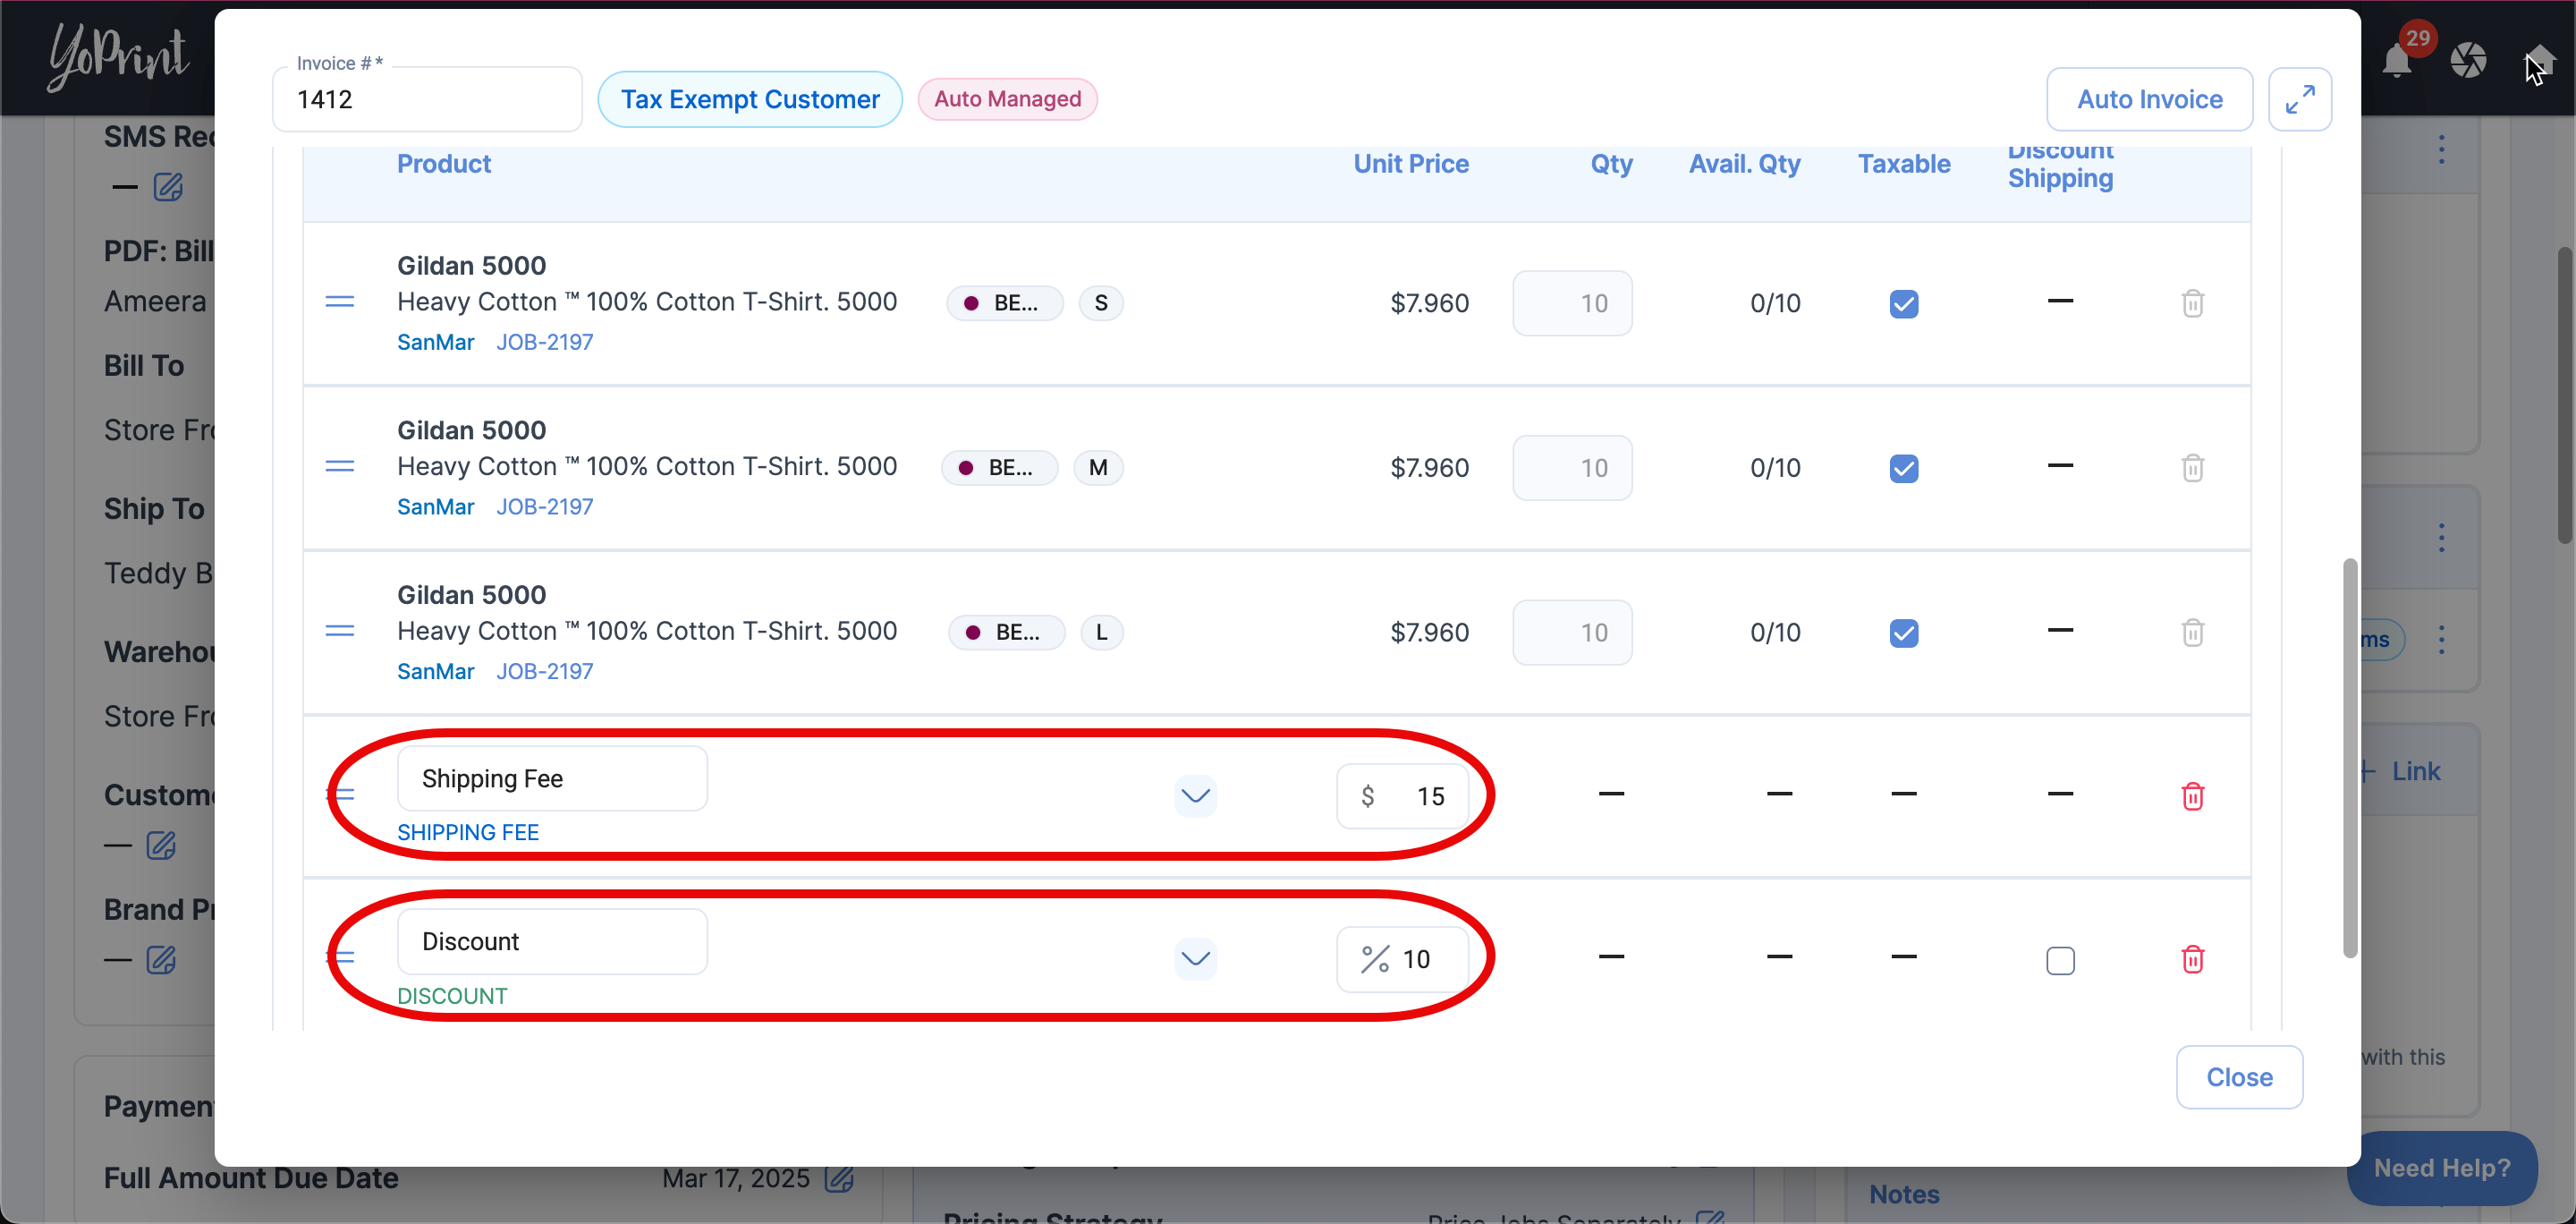This screenshot has width=2576, height=1224.
Task: Open SanMar link on size L row
Action: point(435,671)
